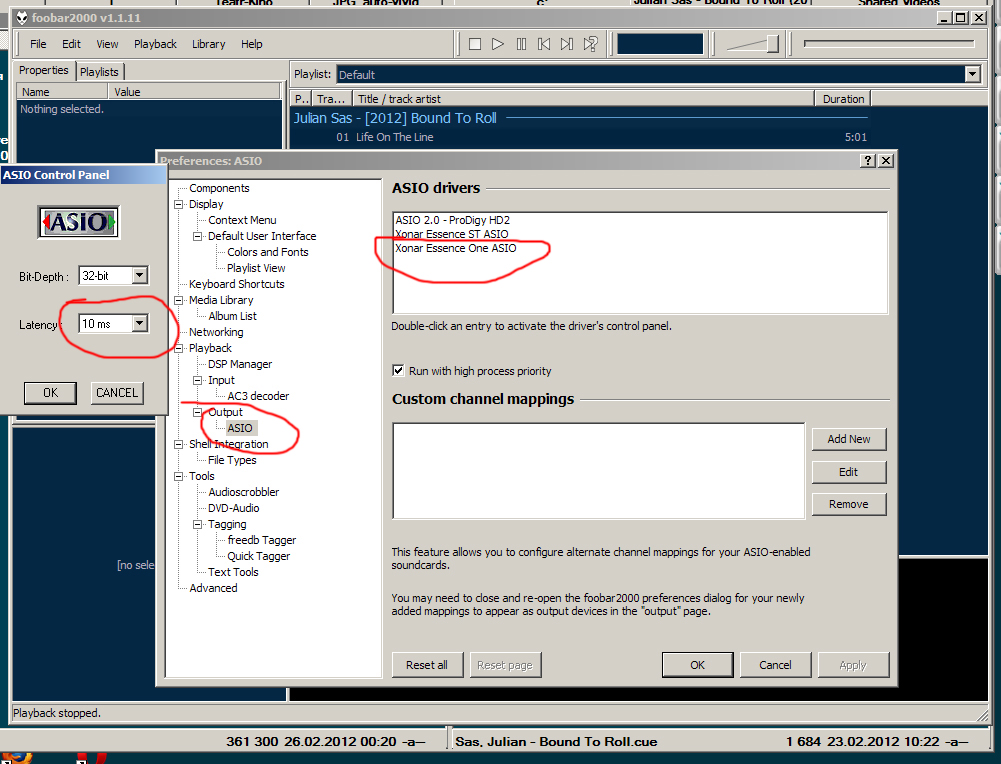Click OK in ASIO Control Panel
Screen dimensions: 1001x764
coord(50,393)
